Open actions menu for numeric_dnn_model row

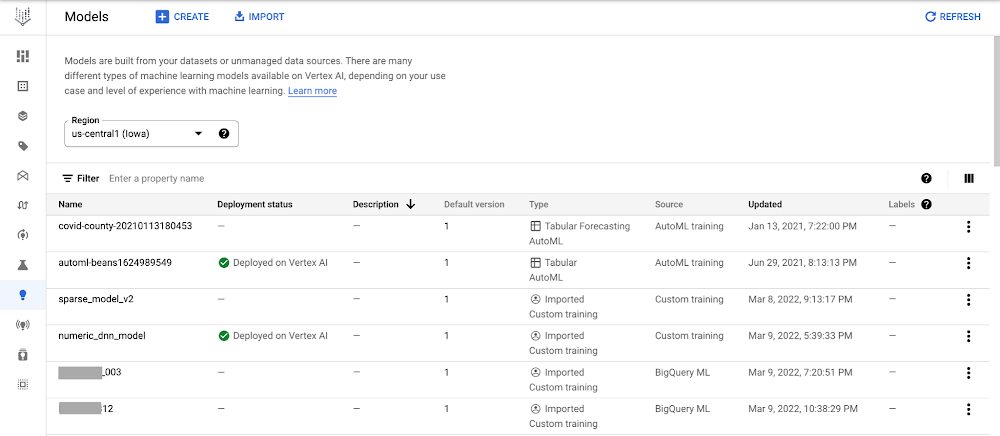click(968, 336)
